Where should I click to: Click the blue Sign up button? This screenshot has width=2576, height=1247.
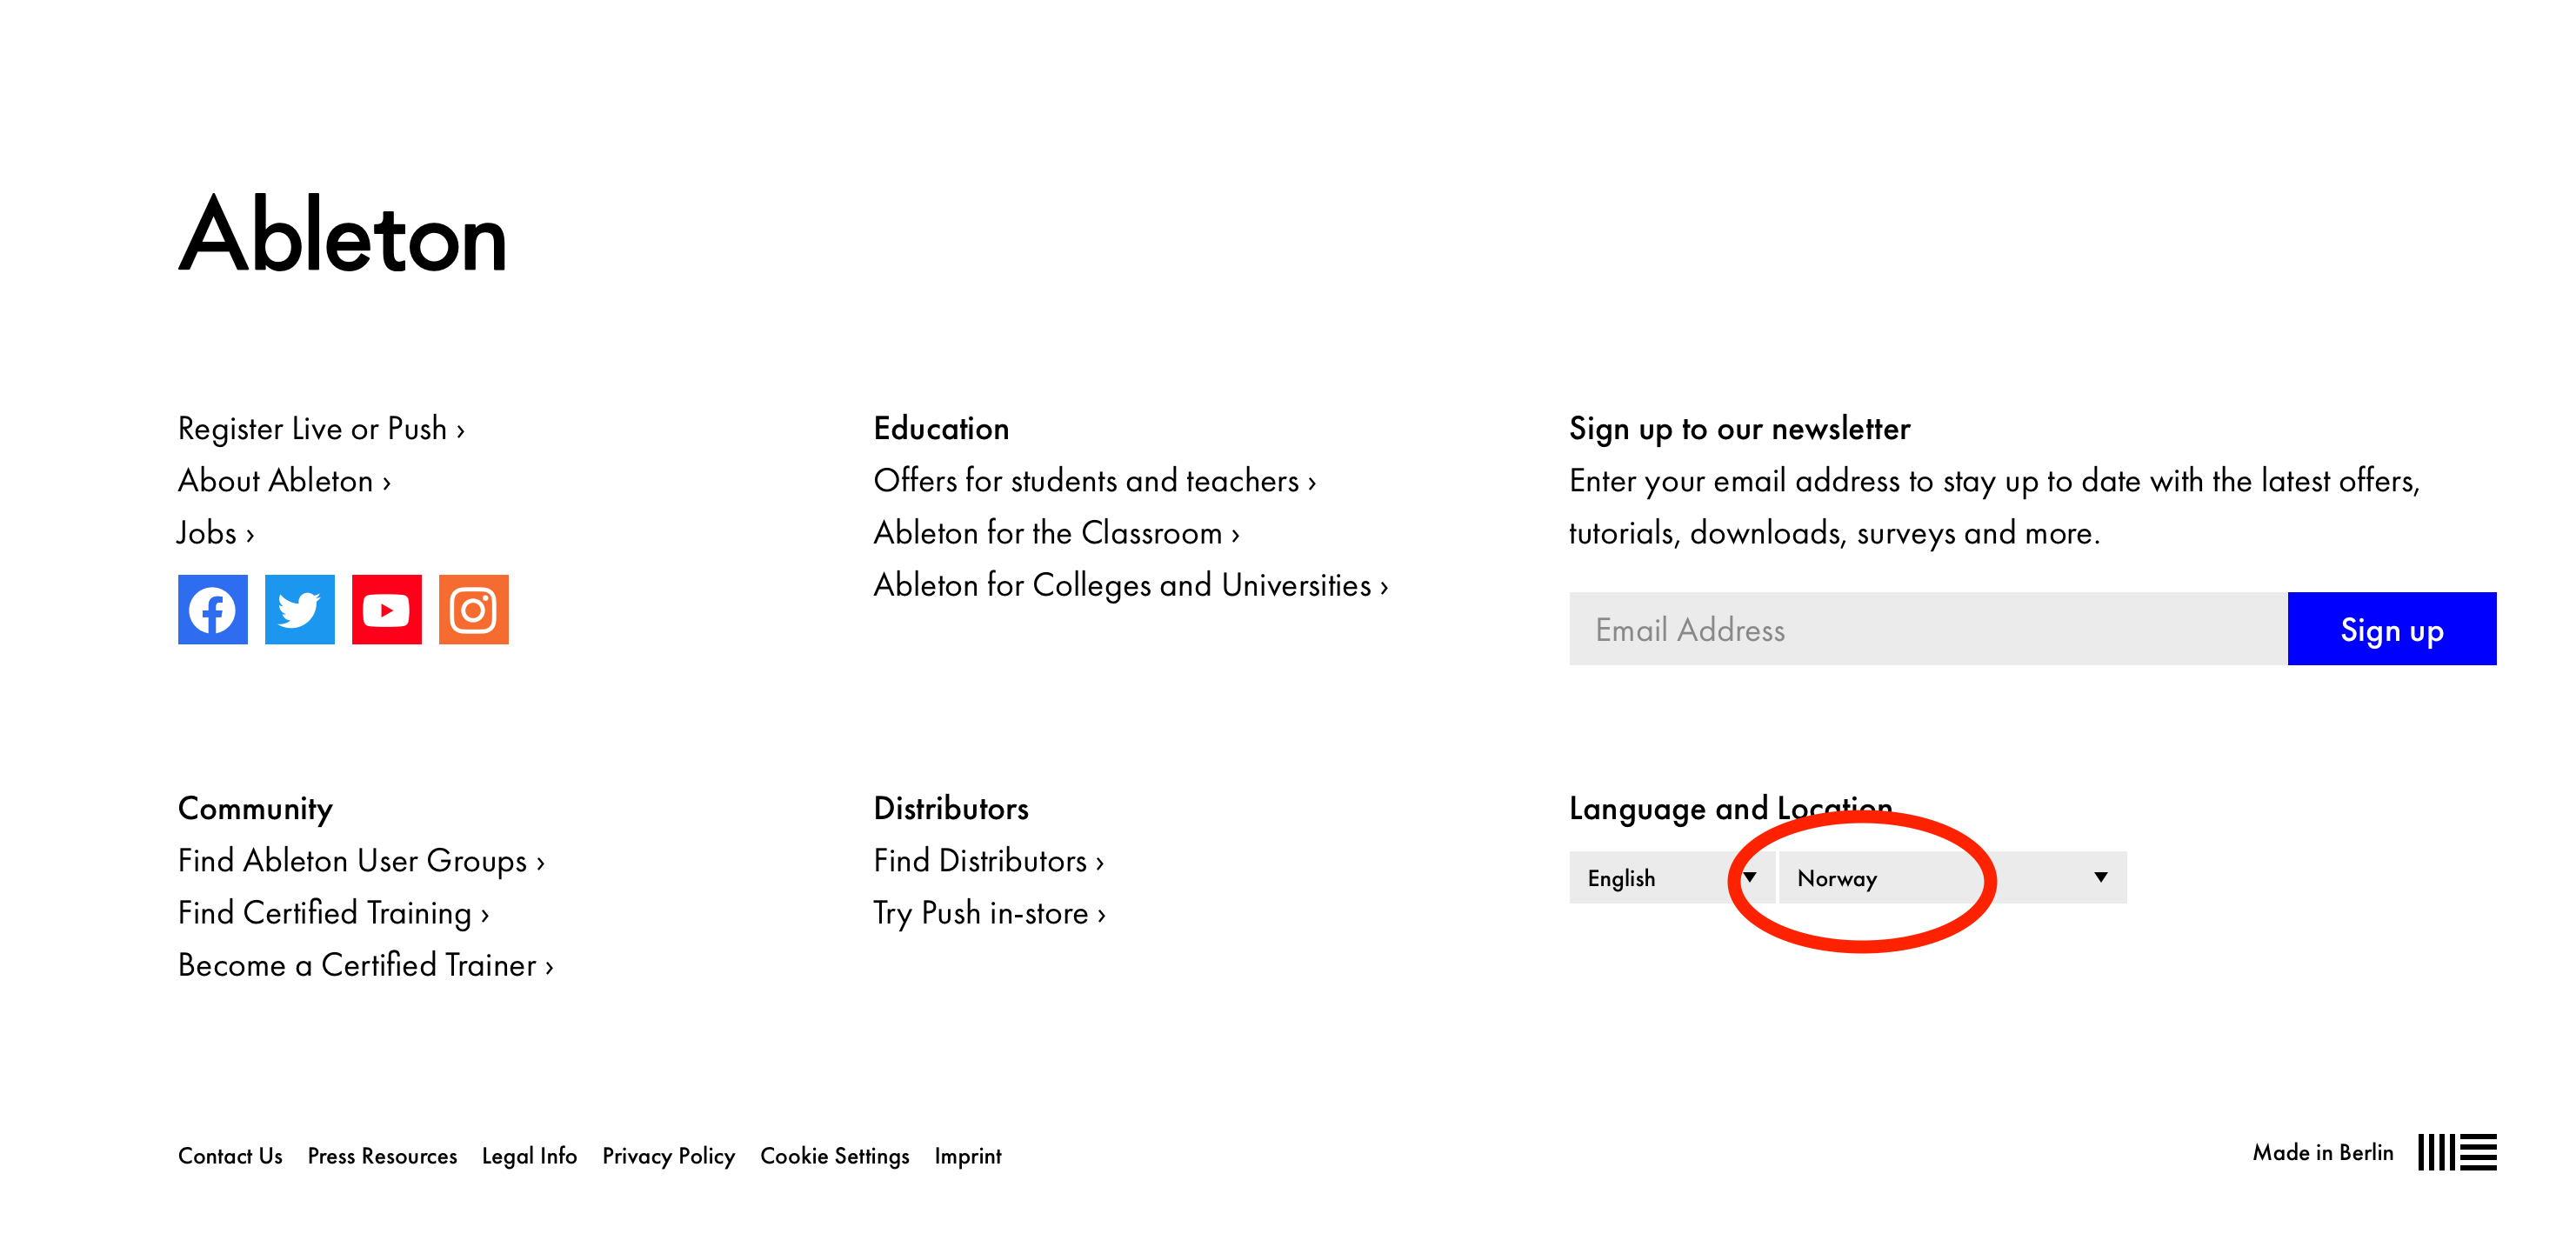click(x=2392, y=628)
